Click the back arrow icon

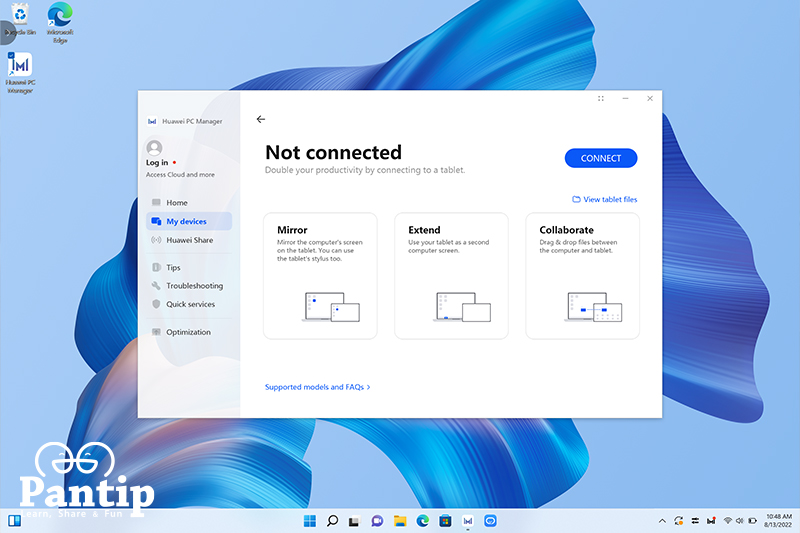click(x=261, y=119)
